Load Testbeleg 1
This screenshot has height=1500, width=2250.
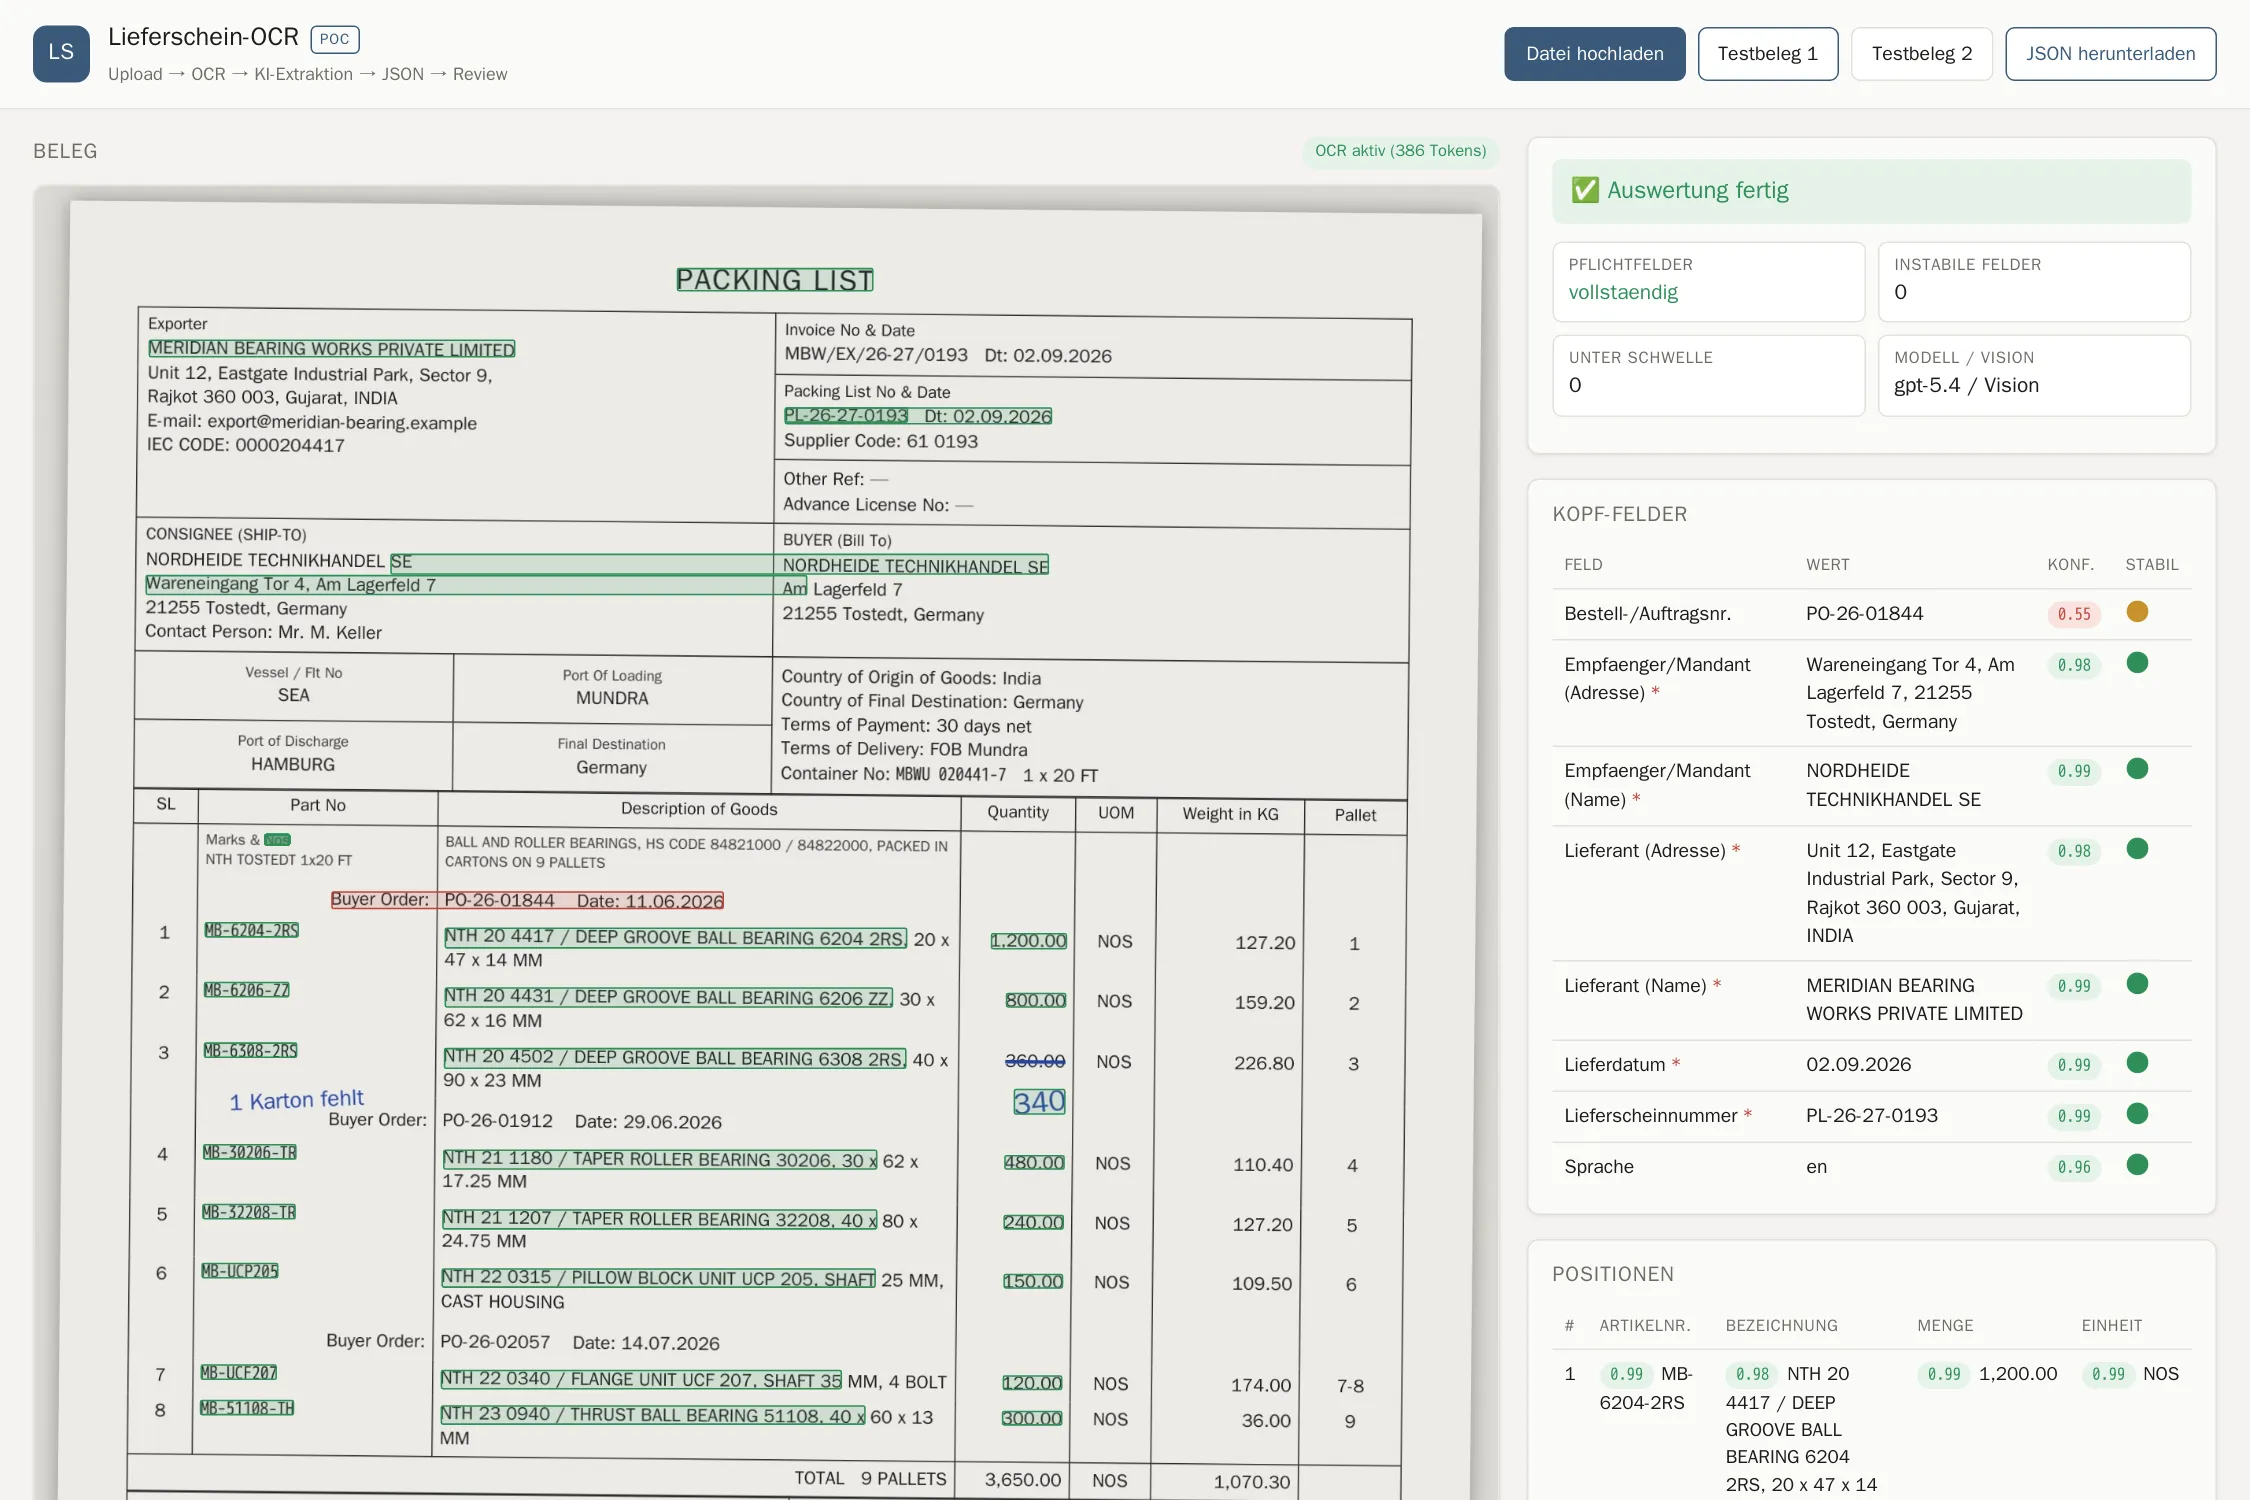pos(1768,54)
